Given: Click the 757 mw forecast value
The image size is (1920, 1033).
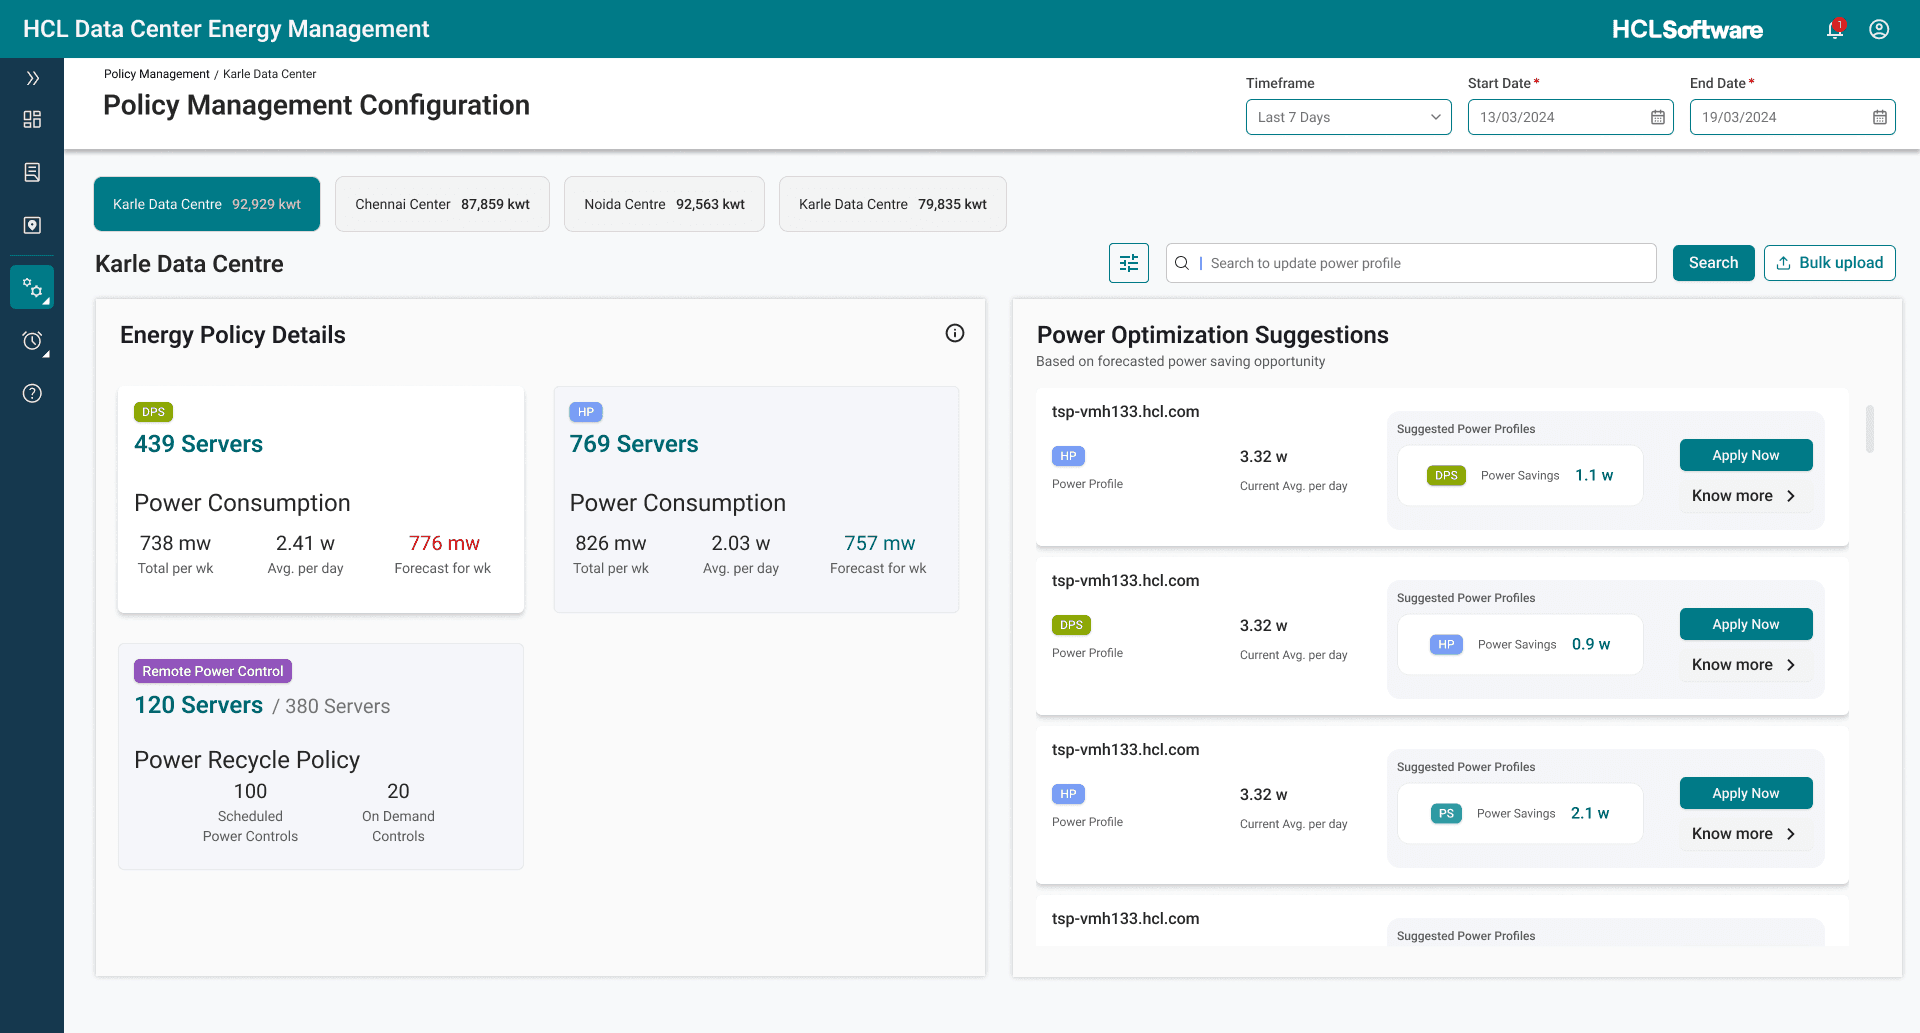Looking at the screenshot, I should coord(879,543).
